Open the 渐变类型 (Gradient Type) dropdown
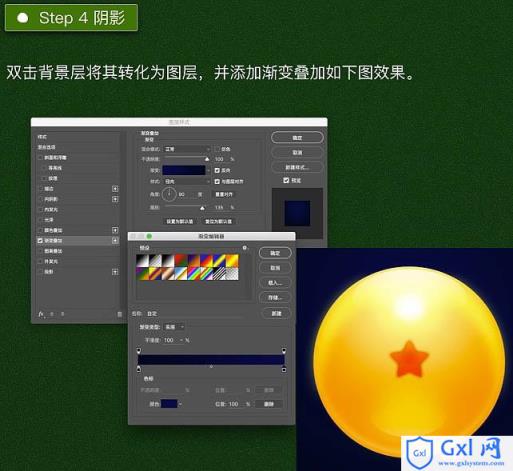 [174, 327]
